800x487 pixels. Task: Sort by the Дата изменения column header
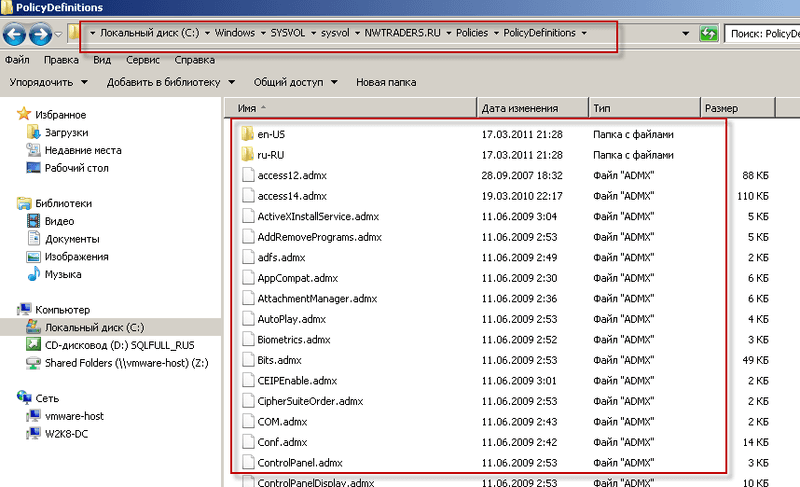pyautogui.click(x=533, y=108)
